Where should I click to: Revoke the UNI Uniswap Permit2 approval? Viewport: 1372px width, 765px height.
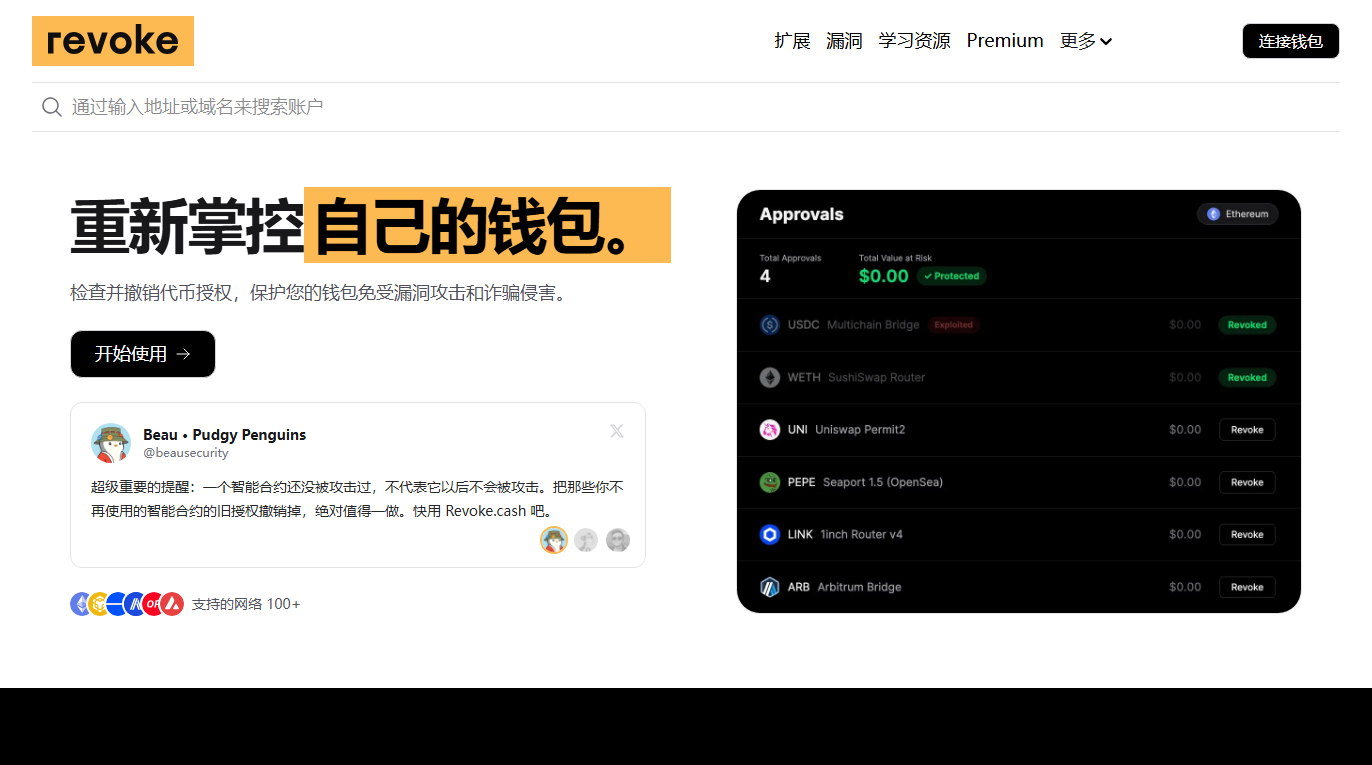coord(1247,430)
